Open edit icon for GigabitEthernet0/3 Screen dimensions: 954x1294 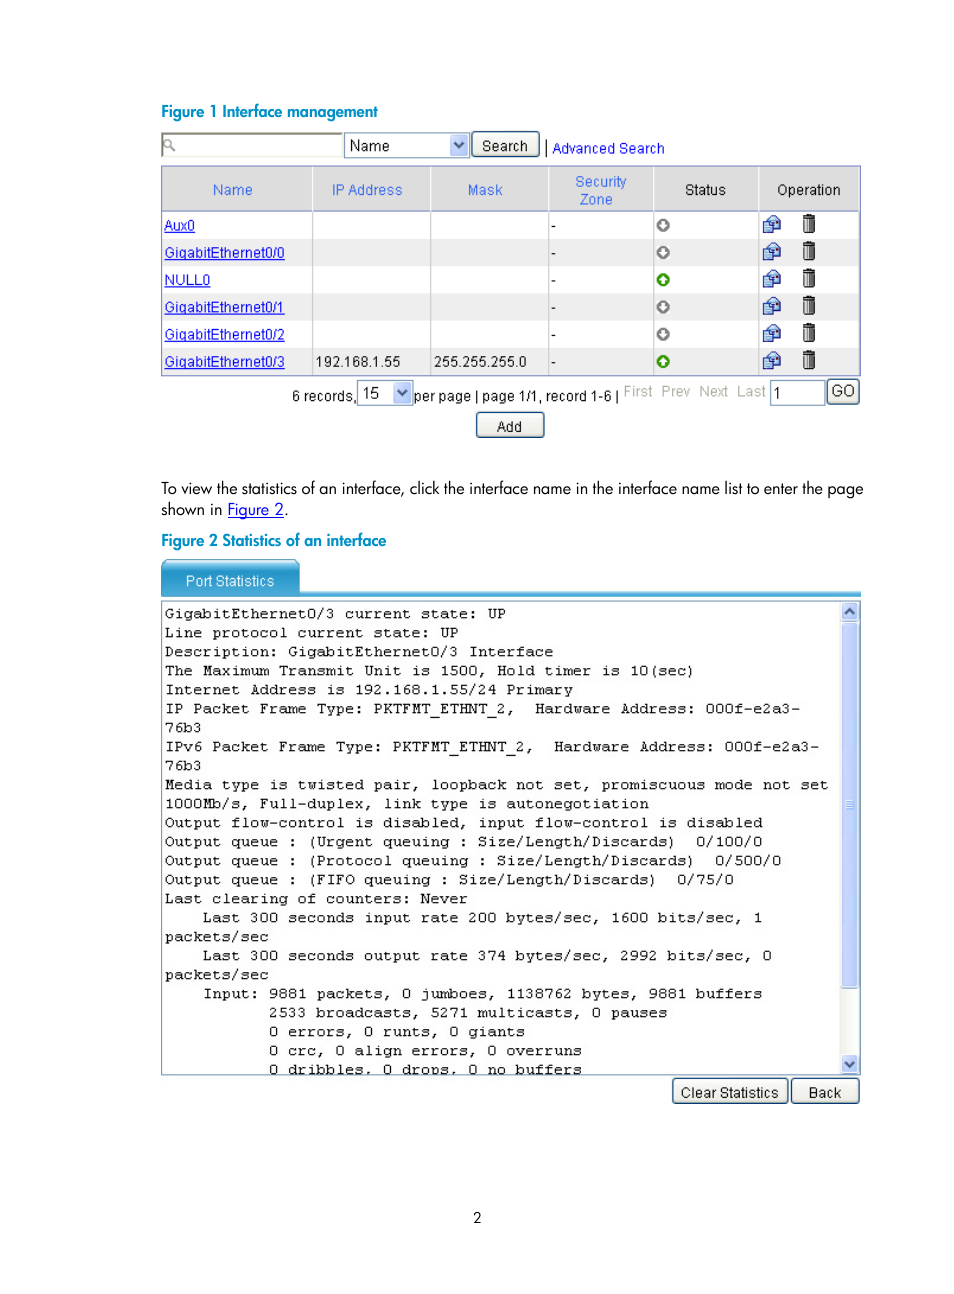point(771,360)
